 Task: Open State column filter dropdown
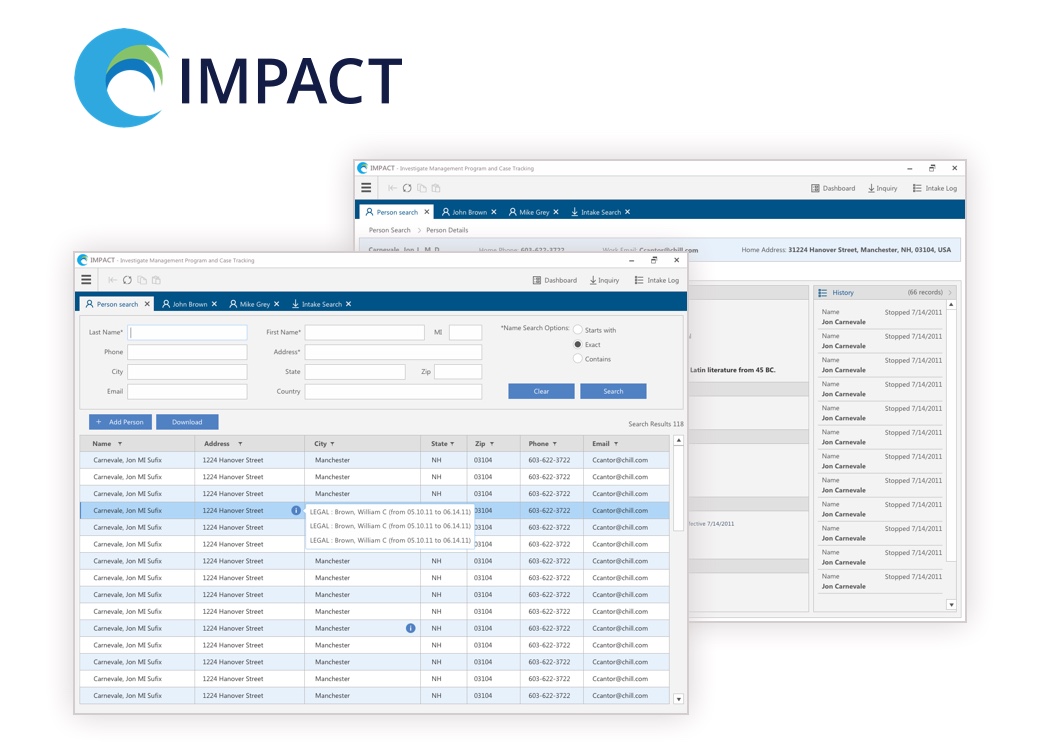tap(452, 444)
